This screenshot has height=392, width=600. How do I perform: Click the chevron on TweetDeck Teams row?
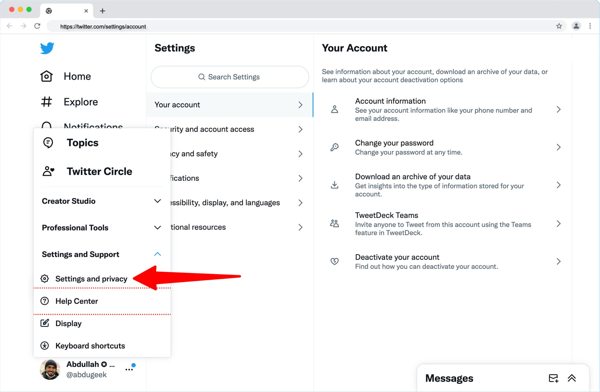coord(559,224)
